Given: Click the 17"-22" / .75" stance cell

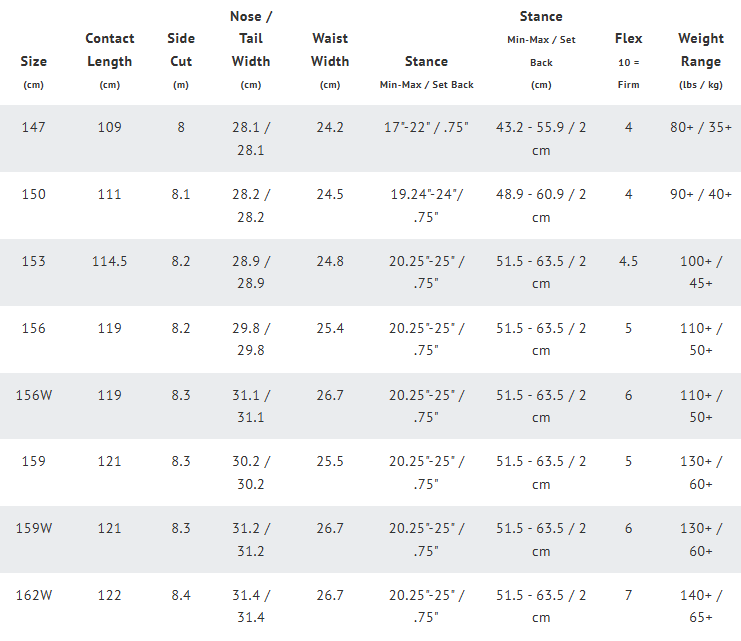Looking at the screenshot, I should [426, 127].
